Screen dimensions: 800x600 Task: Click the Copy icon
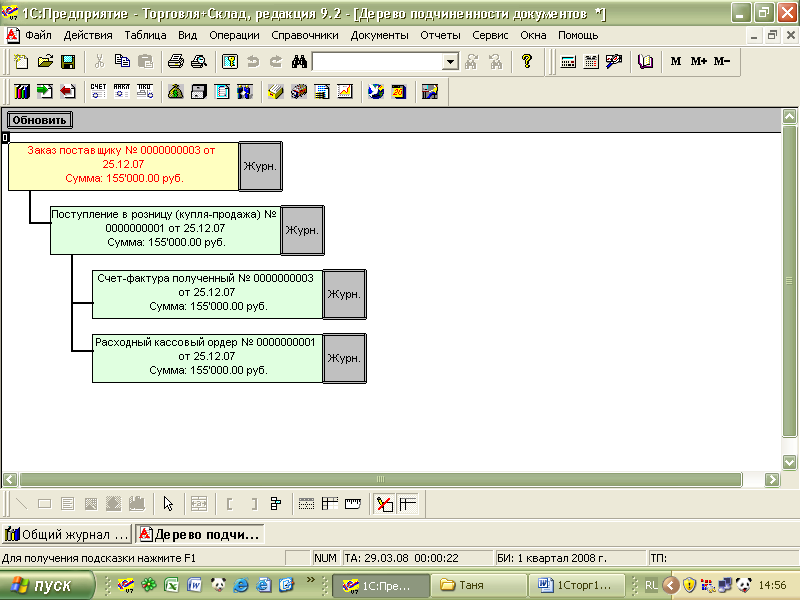pos(122,62)
